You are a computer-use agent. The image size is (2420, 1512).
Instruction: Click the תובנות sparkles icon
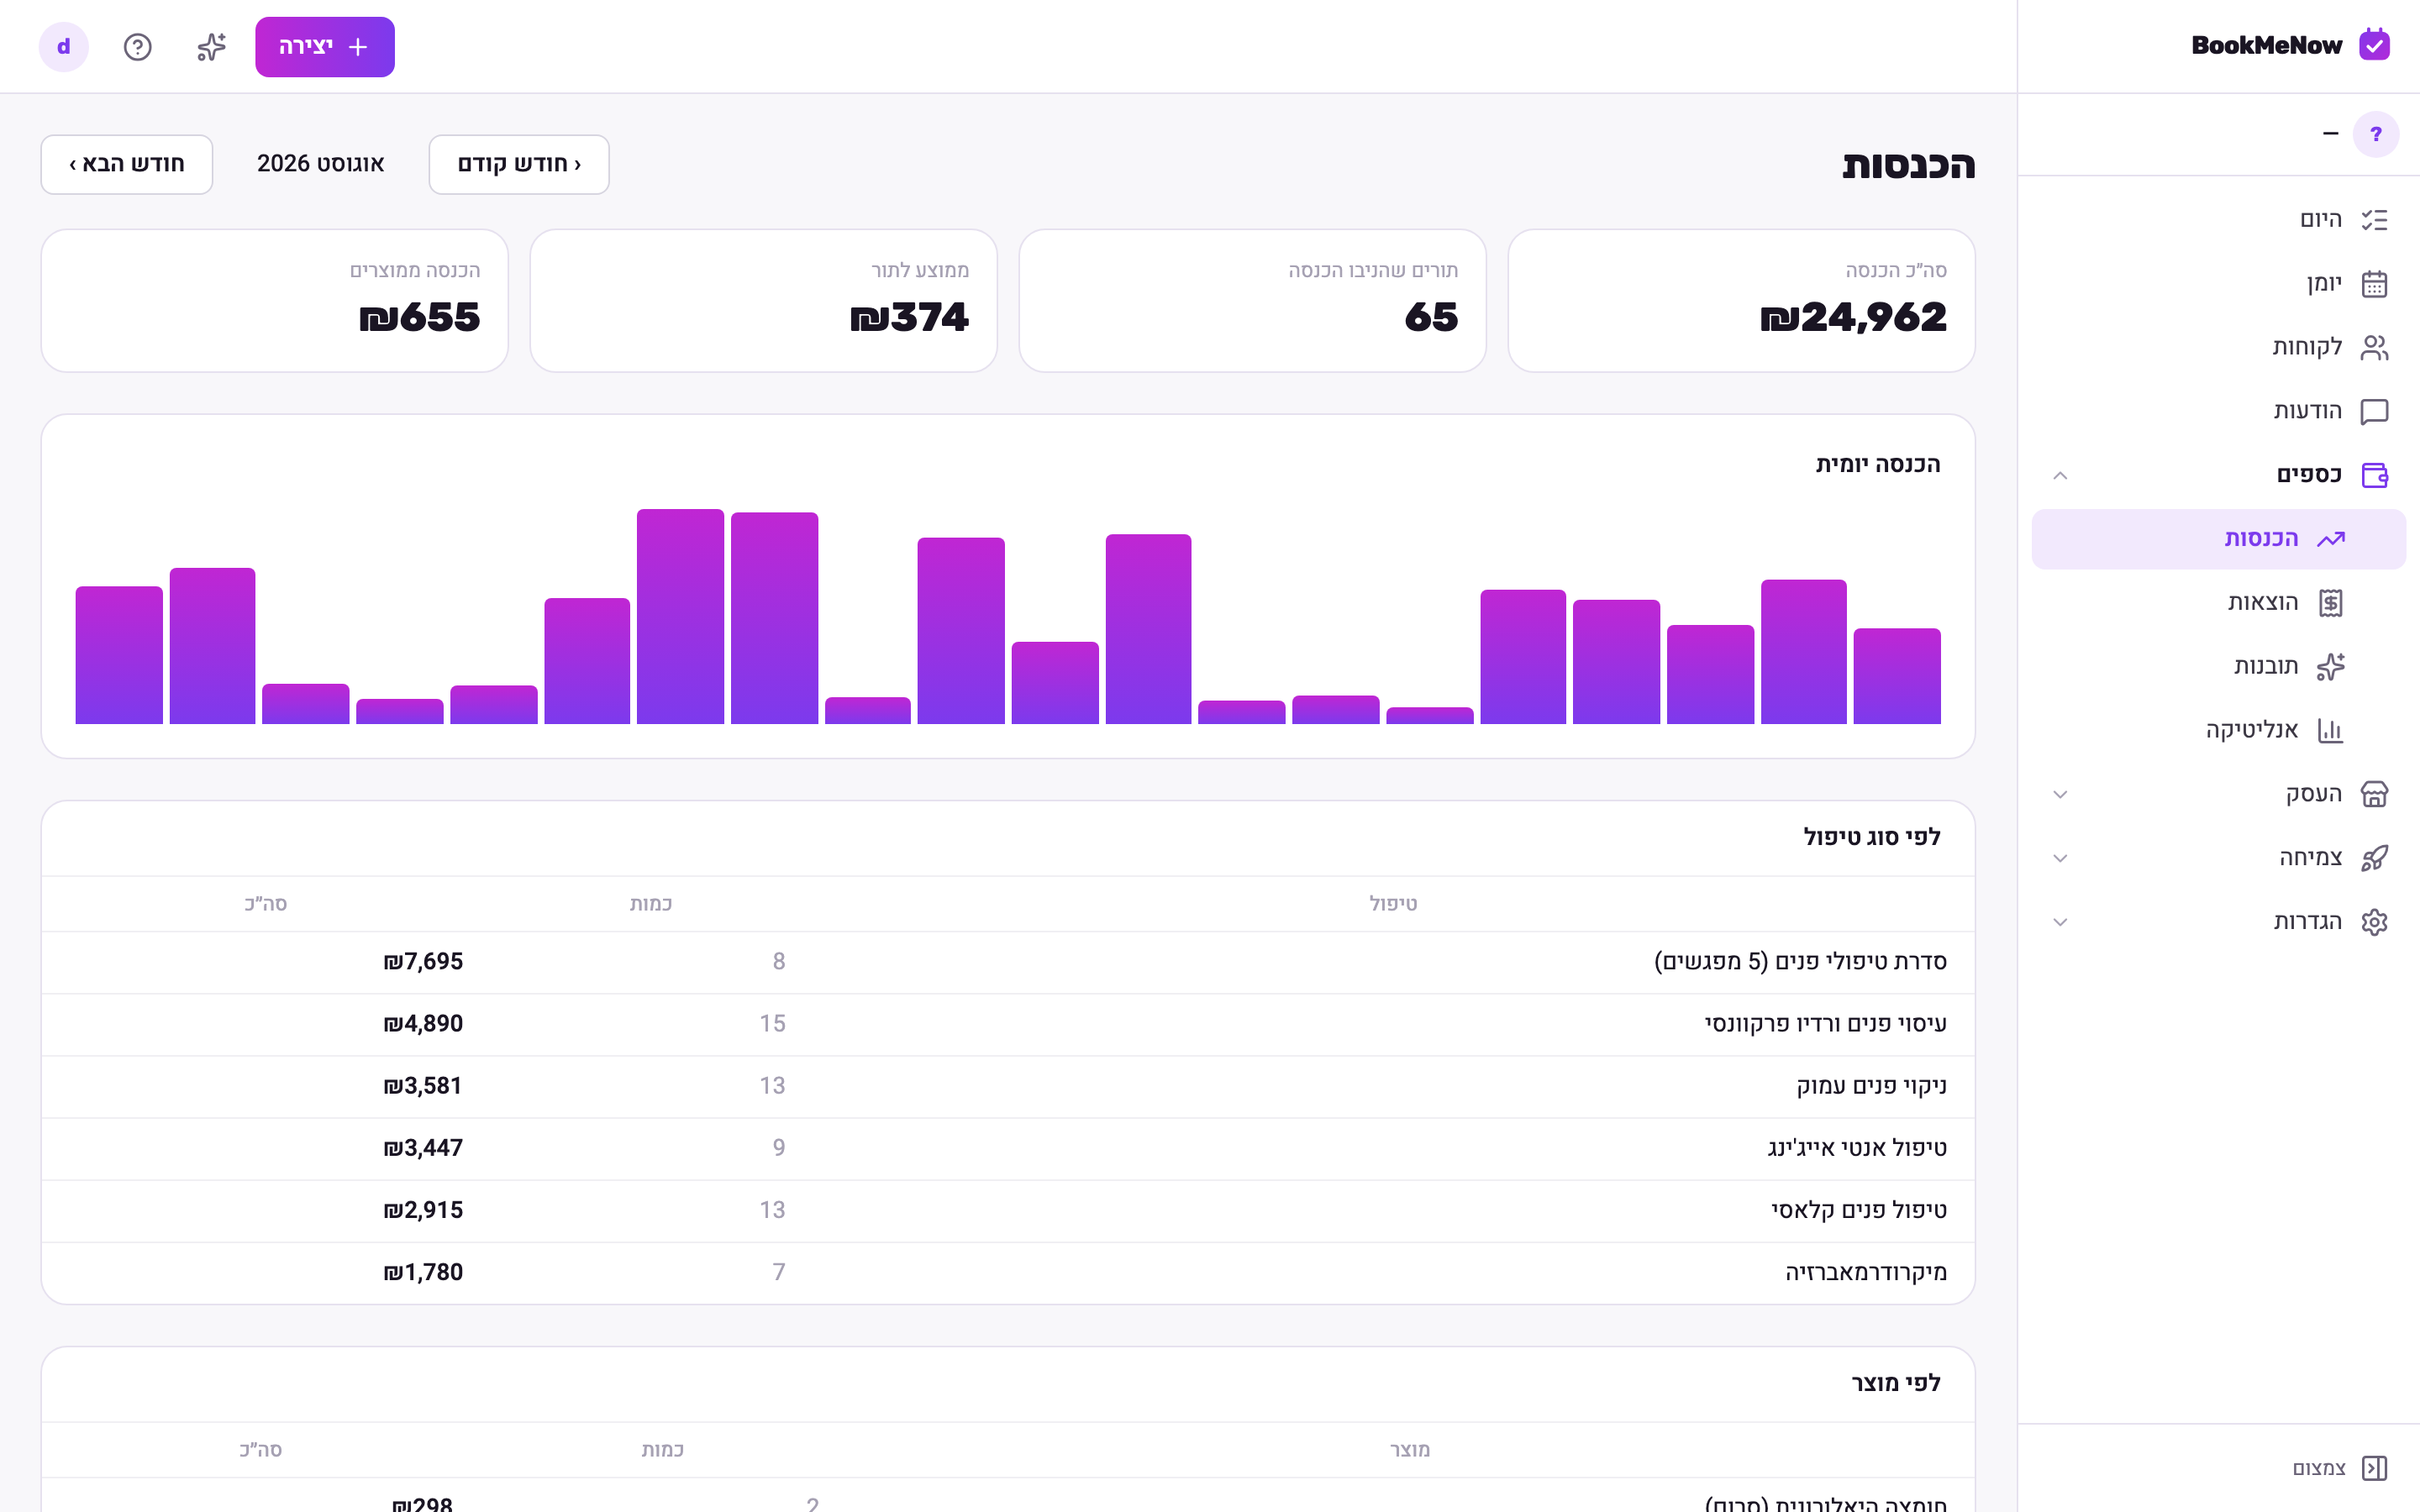click(2331, 667)
